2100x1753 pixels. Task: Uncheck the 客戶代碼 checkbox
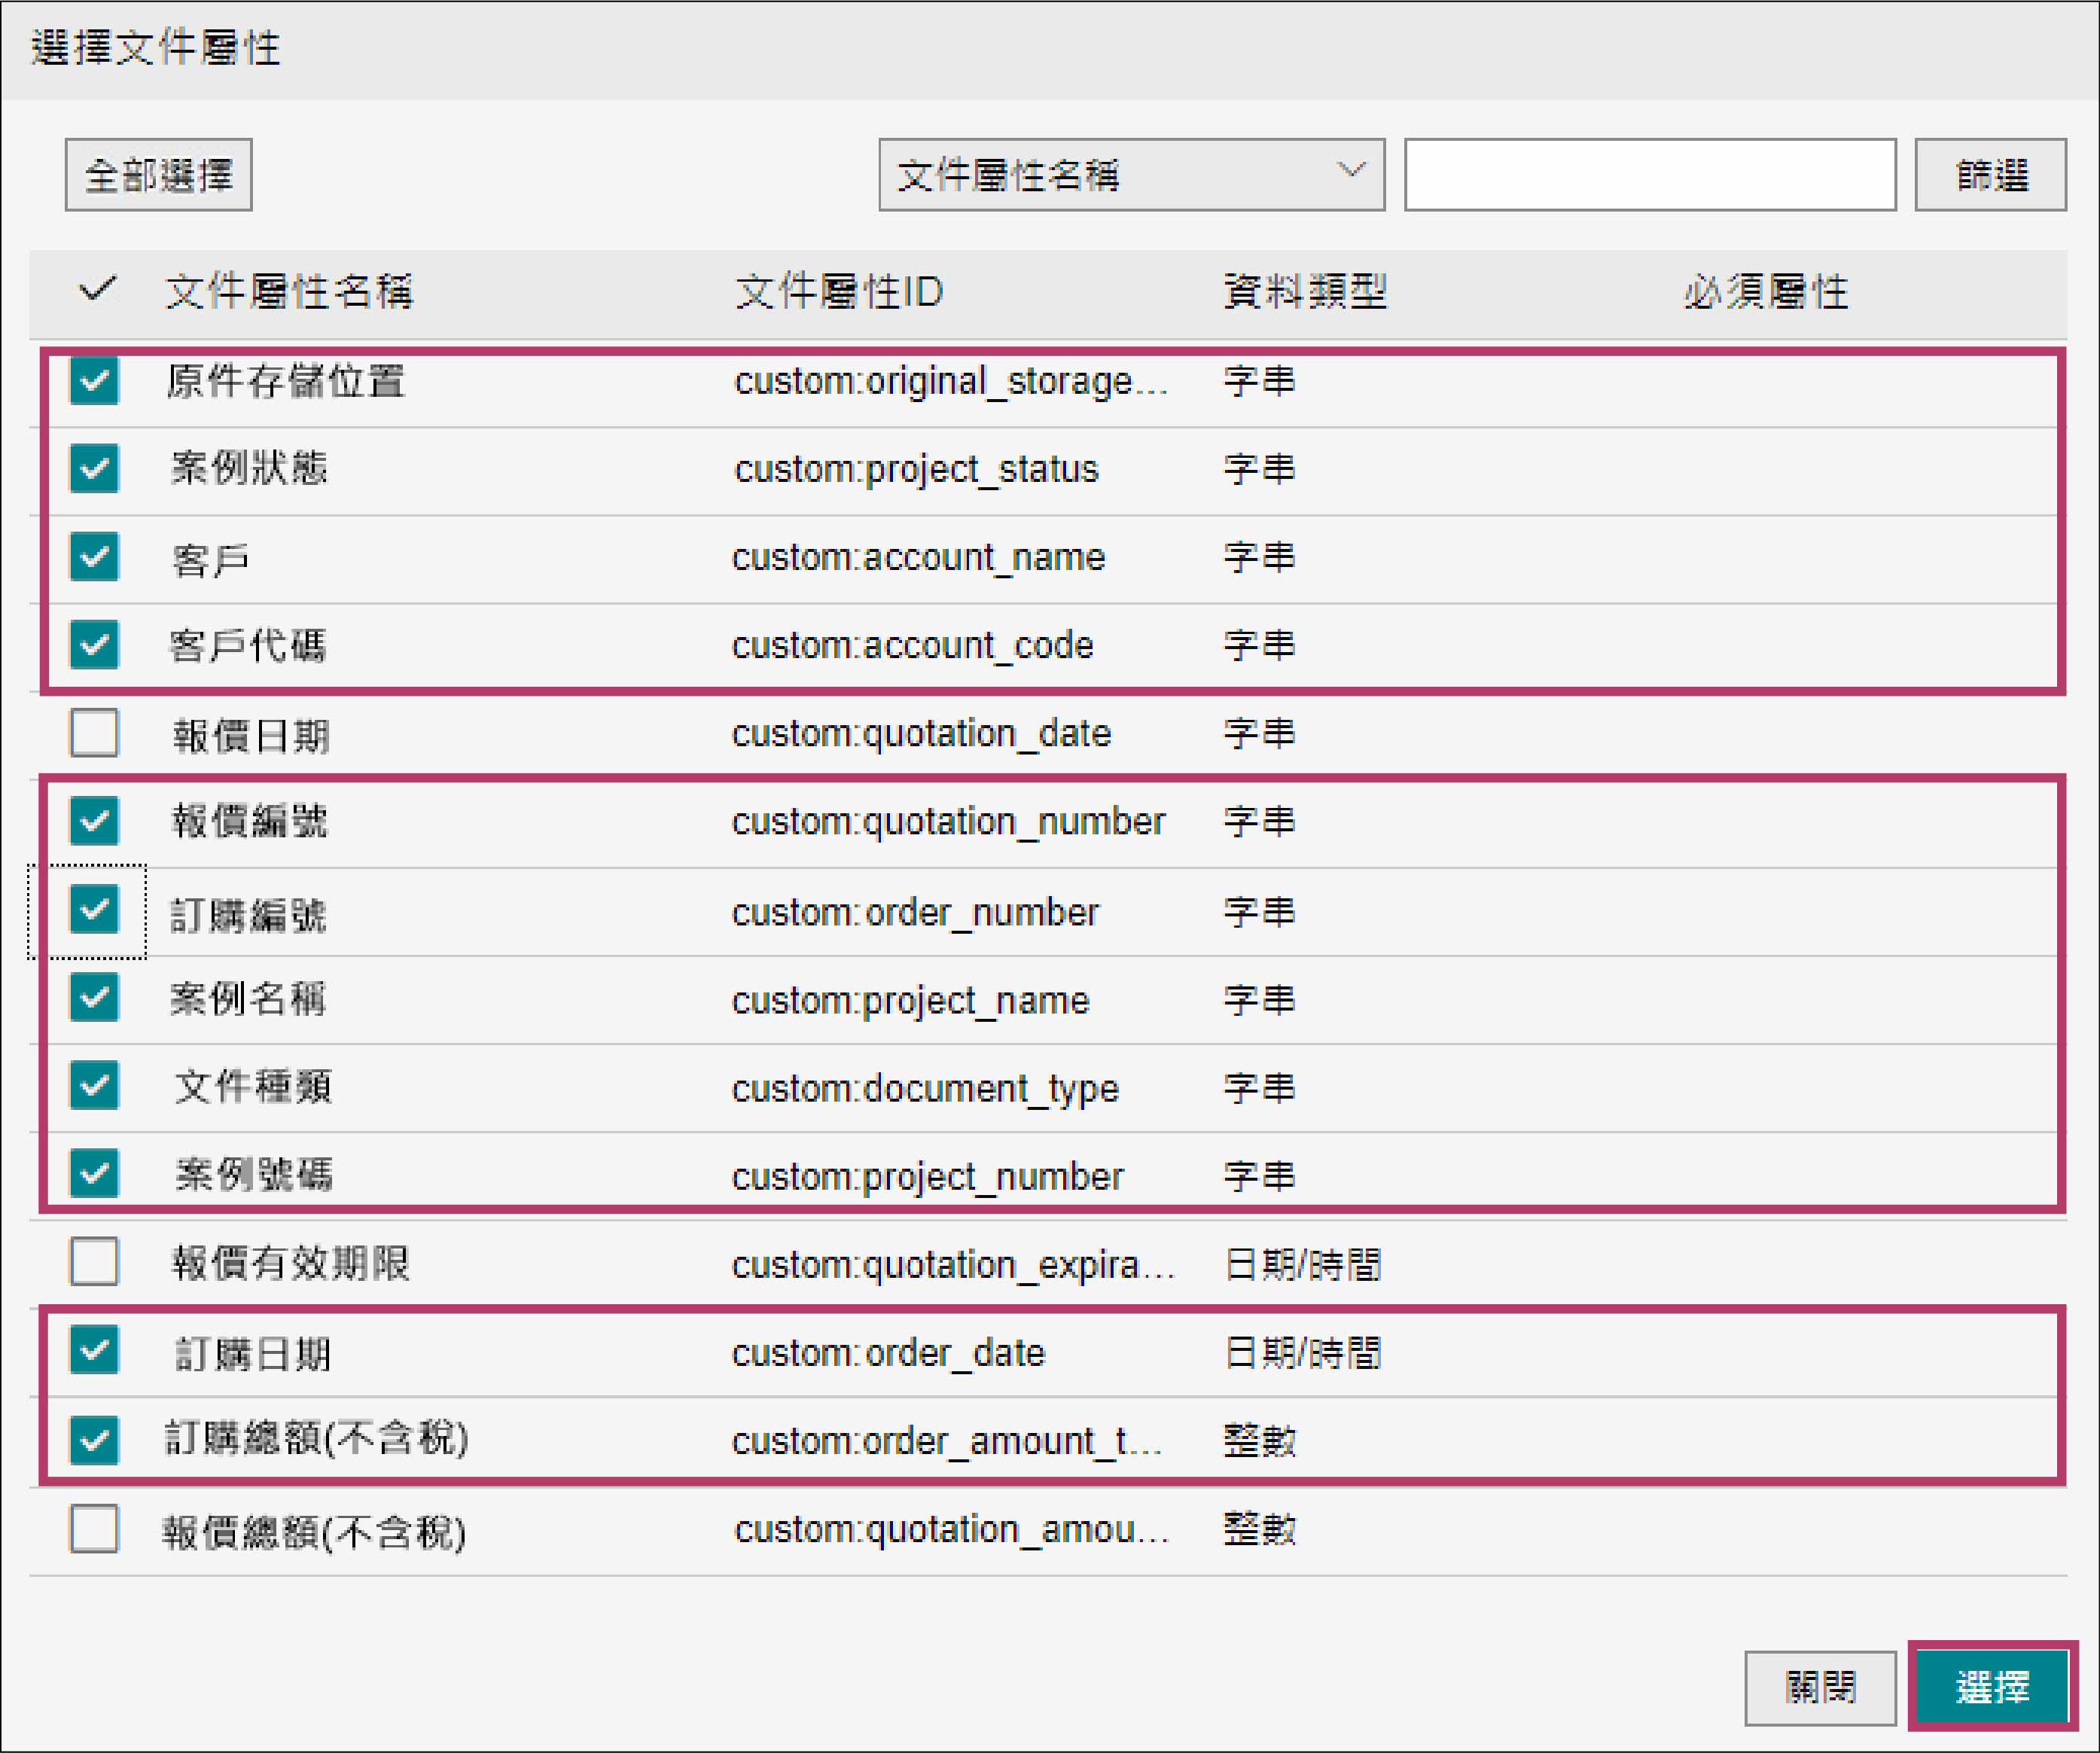[x=94, y=645]
